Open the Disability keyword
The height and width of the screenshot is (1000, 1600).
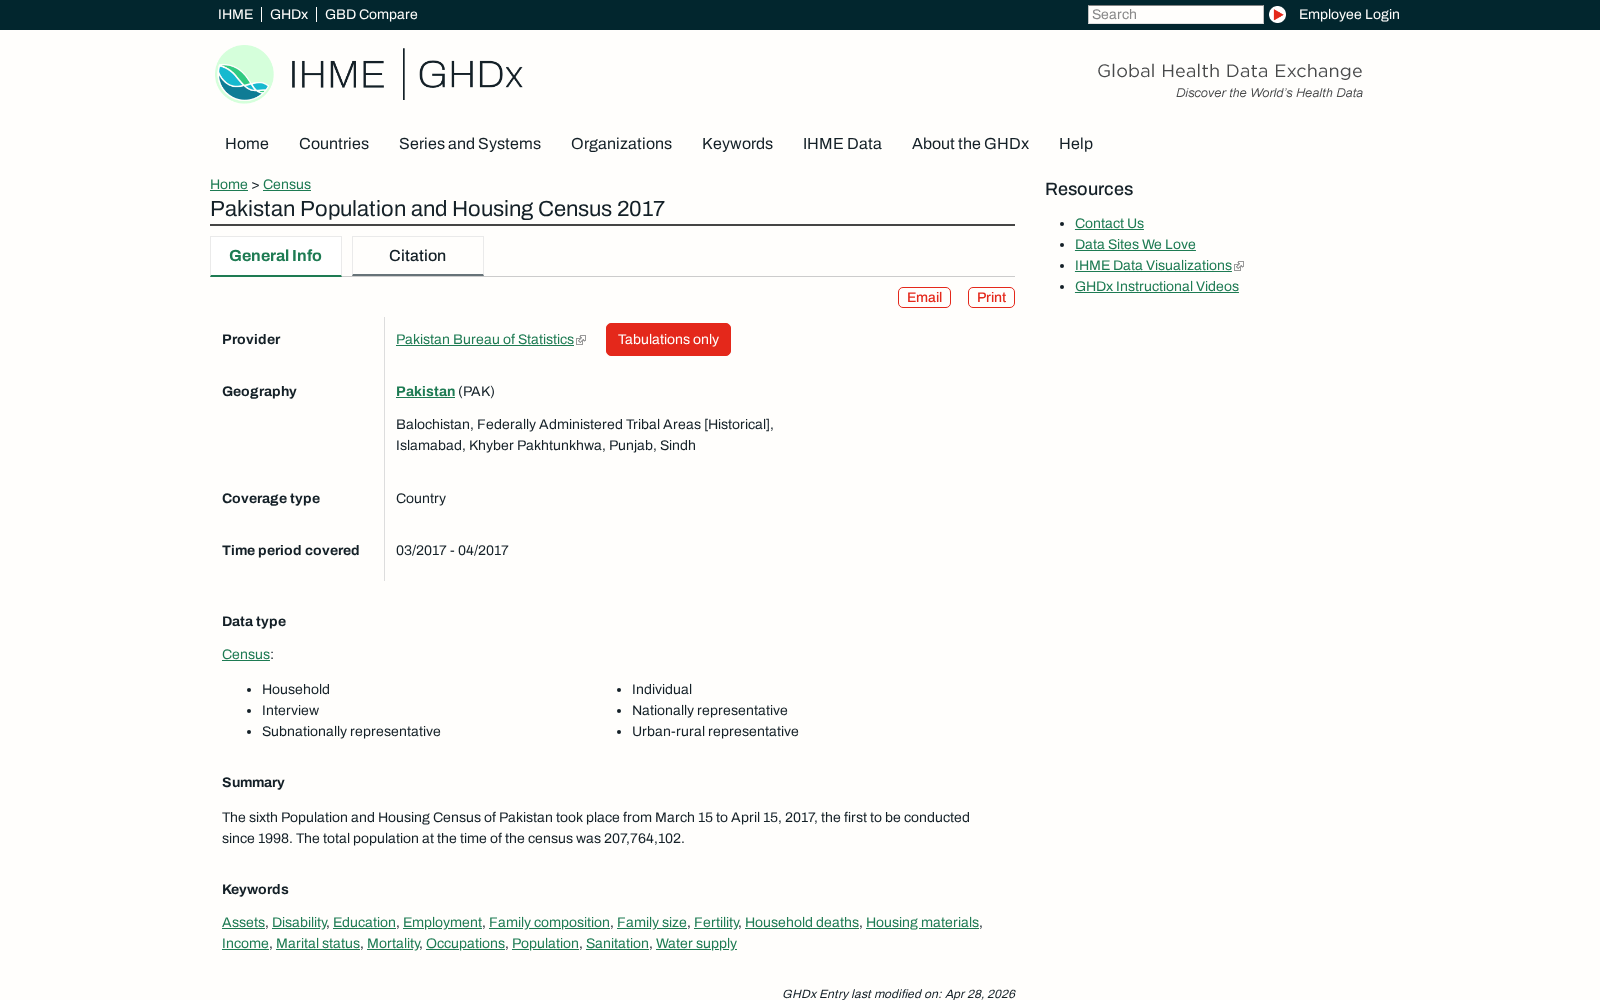coord(299,923)
